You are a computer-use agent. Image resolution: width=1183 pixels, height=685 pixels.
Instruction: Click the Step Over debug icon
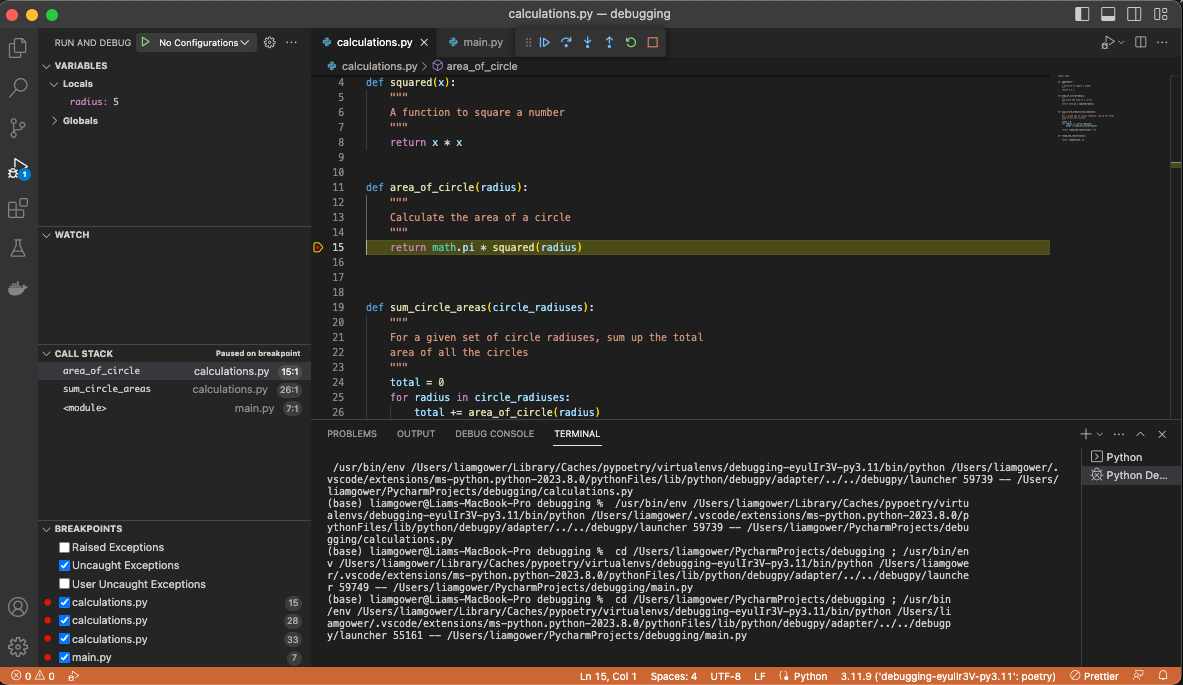(x=566, y=42)
